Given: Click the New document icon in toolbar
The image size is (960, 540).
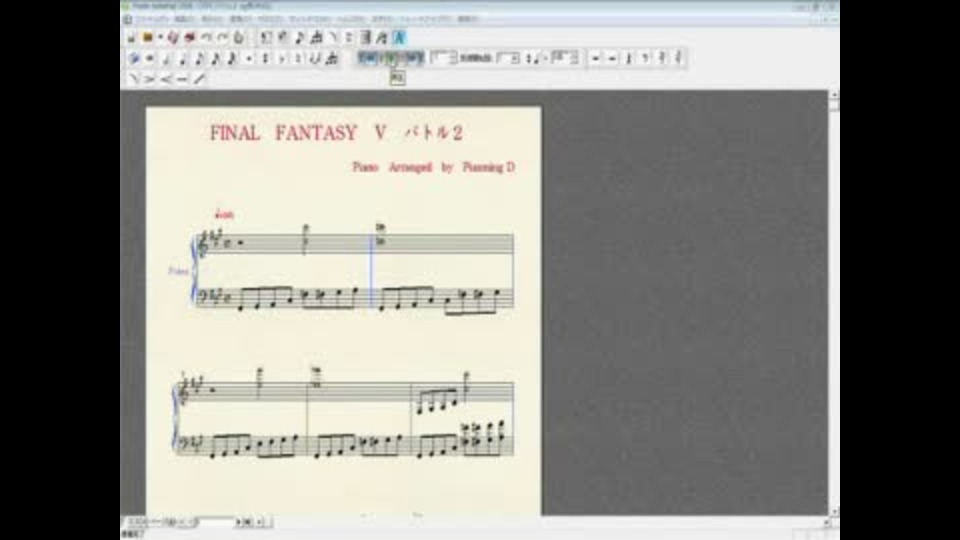Looking at the screenshot, I should pyautogui.click(x=132, y=38).
